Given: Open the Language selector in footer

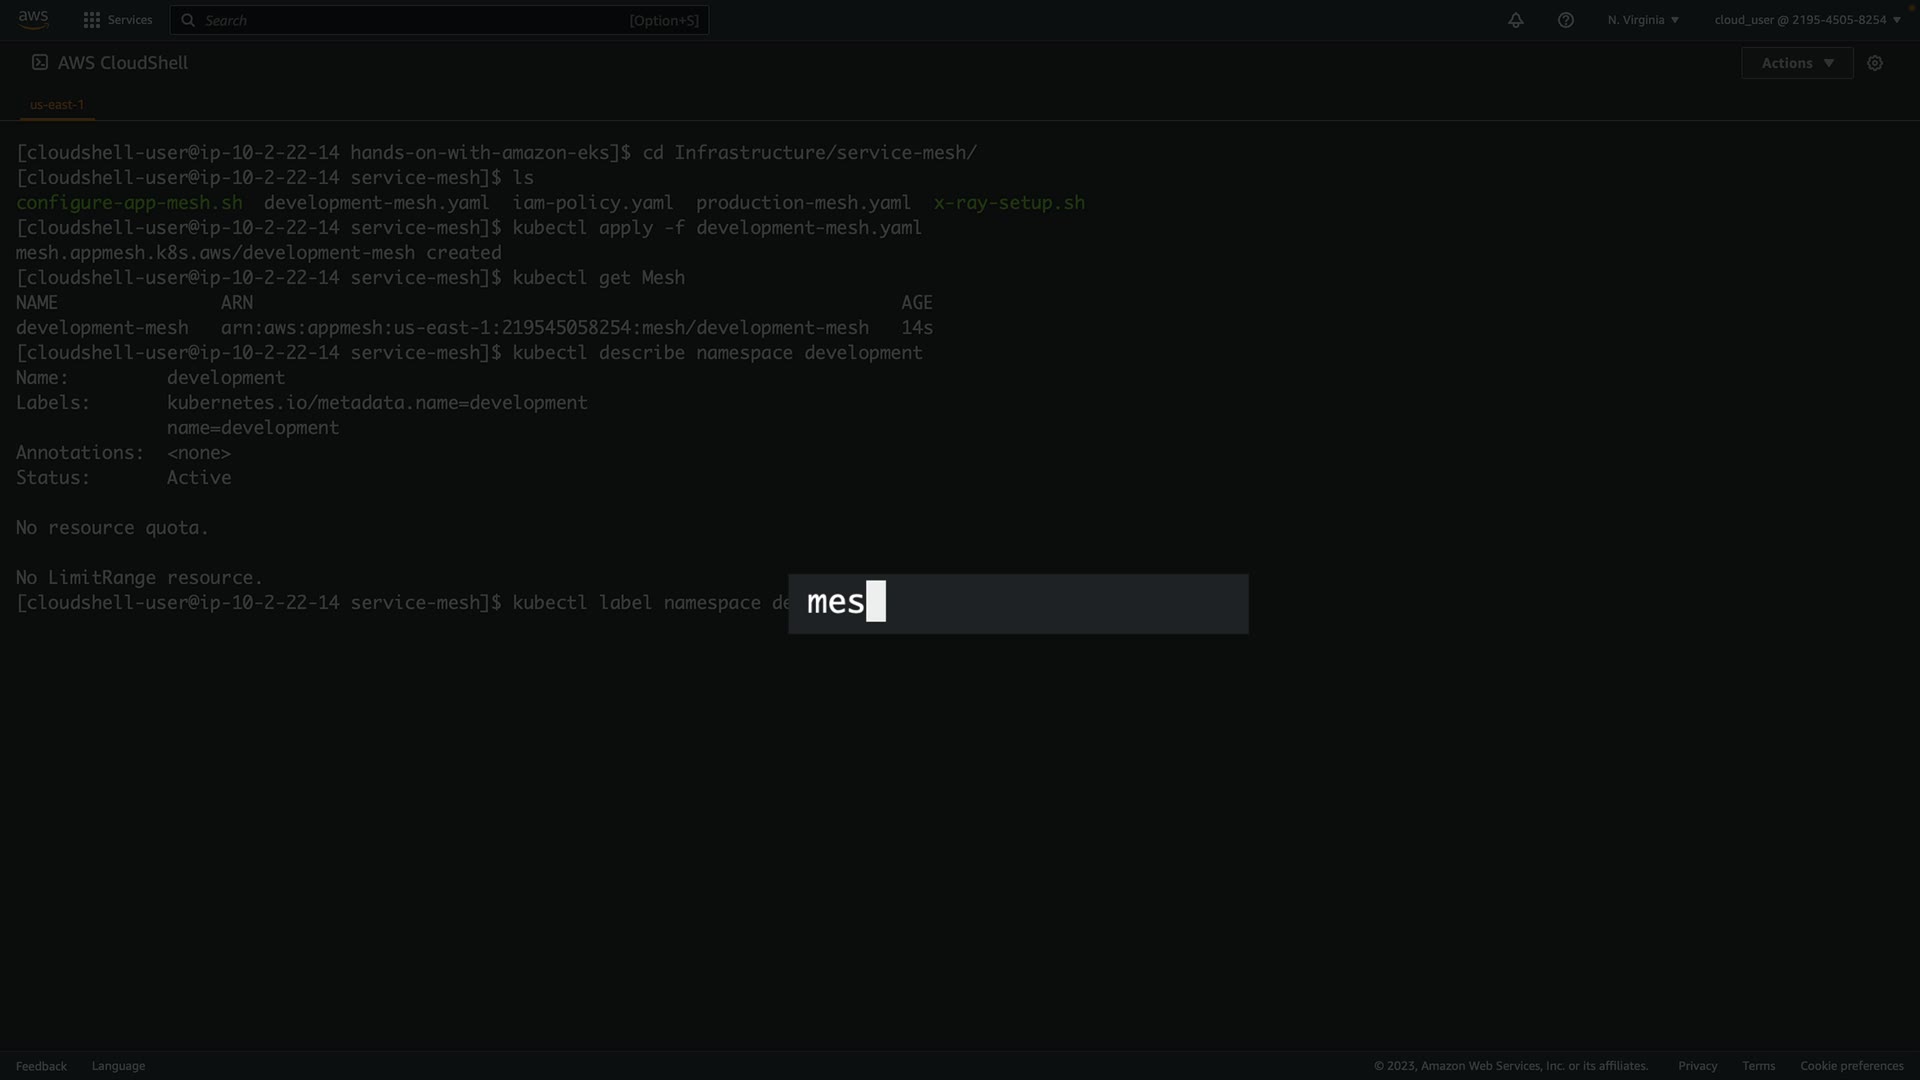Looking at the screenshot, I should [118, 1066].
